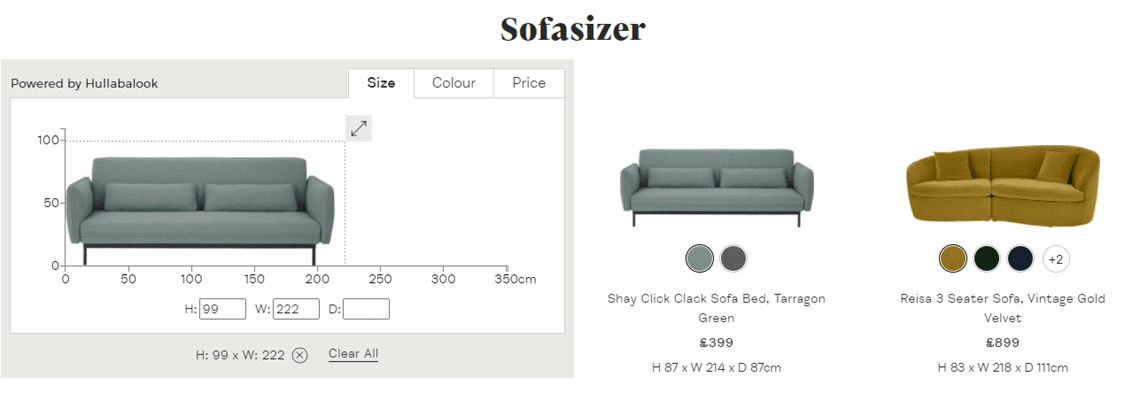Select the navy blue swatch for Reisa sofa
Viewport: 1140px width, 416px height.
tap(1020, 259)
